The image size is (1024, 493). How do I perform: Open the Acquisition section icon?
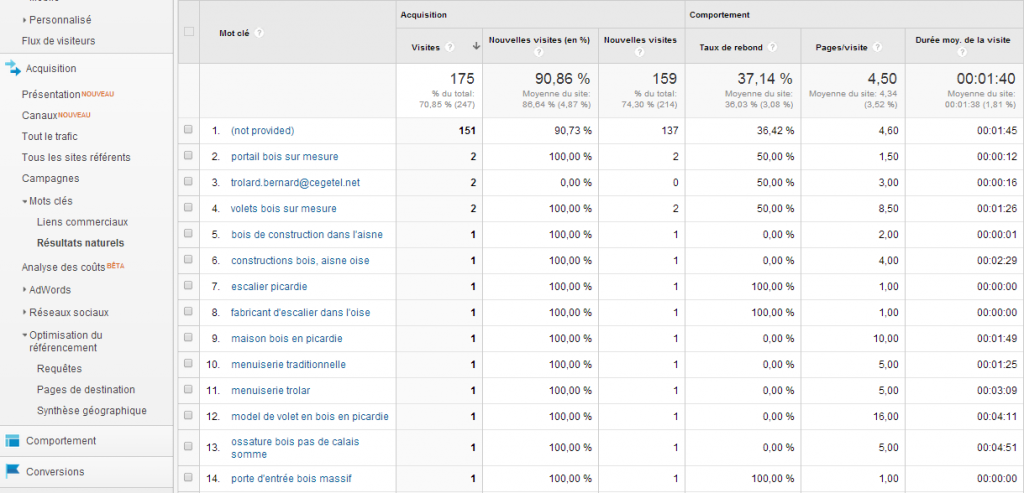point(13,68)
